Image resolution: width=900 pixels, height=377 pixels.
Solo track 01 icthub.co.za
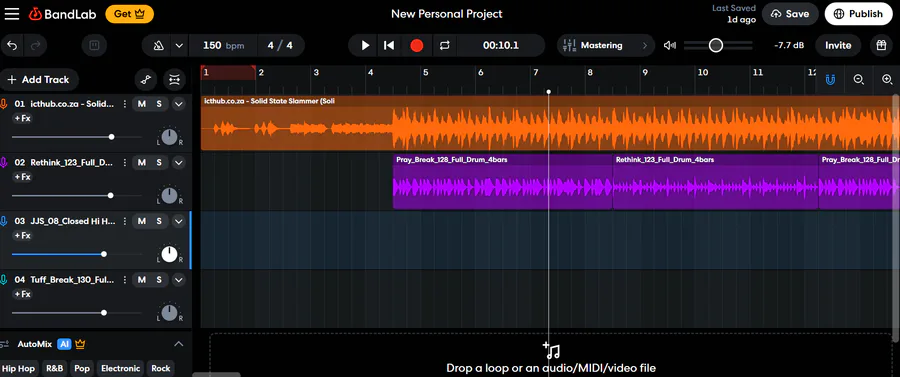click(x=159, y=104)
